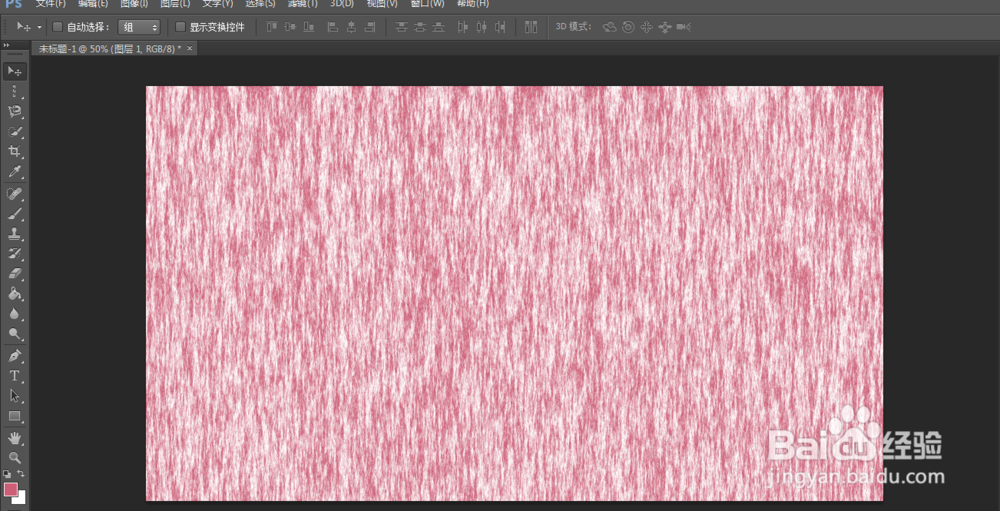
Task: Click 3D slide object mode icon
Action: pyautogui.click(x=665, y=27)
